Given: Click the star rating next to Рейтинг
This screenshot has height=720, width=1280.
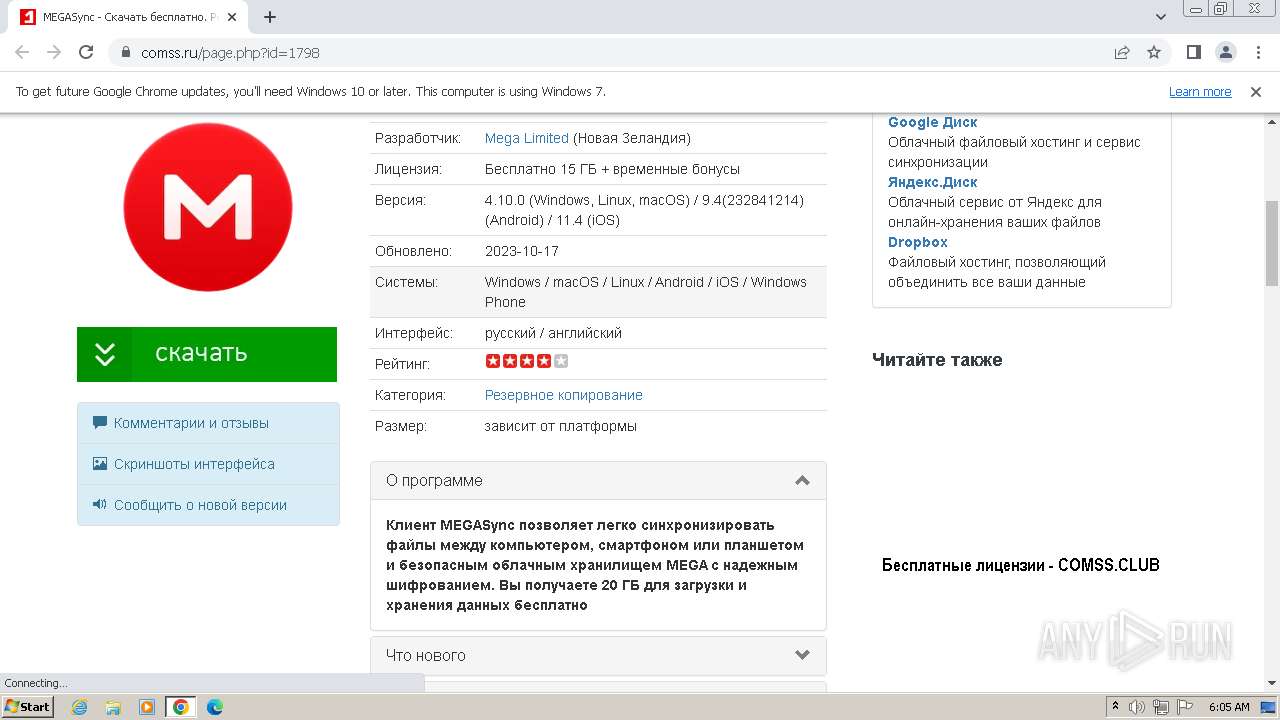Looking at the screenshot, I should (x=527, y=361).
